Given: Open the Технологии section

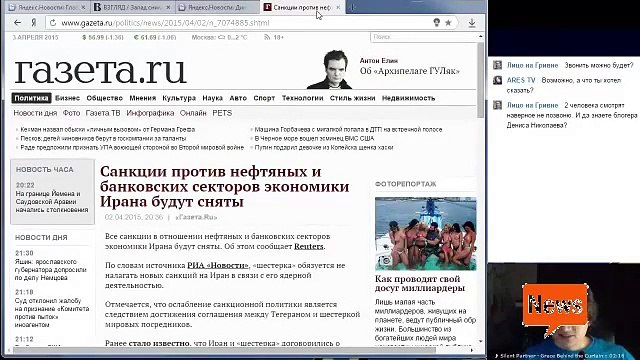Looking at the screenshot, I should pos(302,98).
